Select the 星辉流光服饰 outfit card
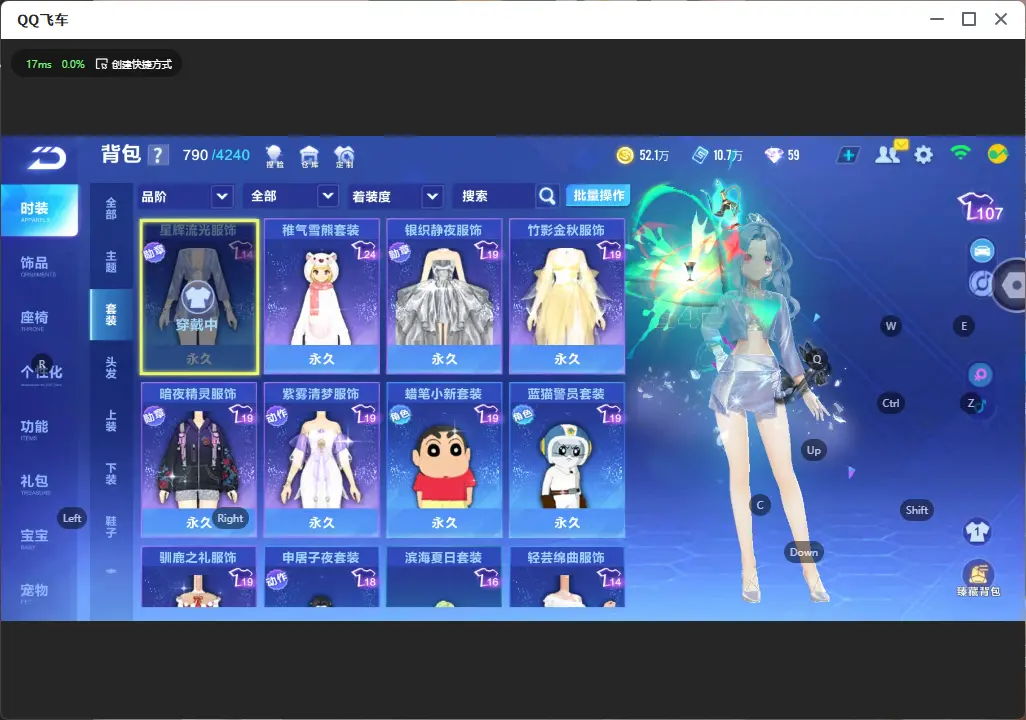1026x720 pixels. coord(200,297)
